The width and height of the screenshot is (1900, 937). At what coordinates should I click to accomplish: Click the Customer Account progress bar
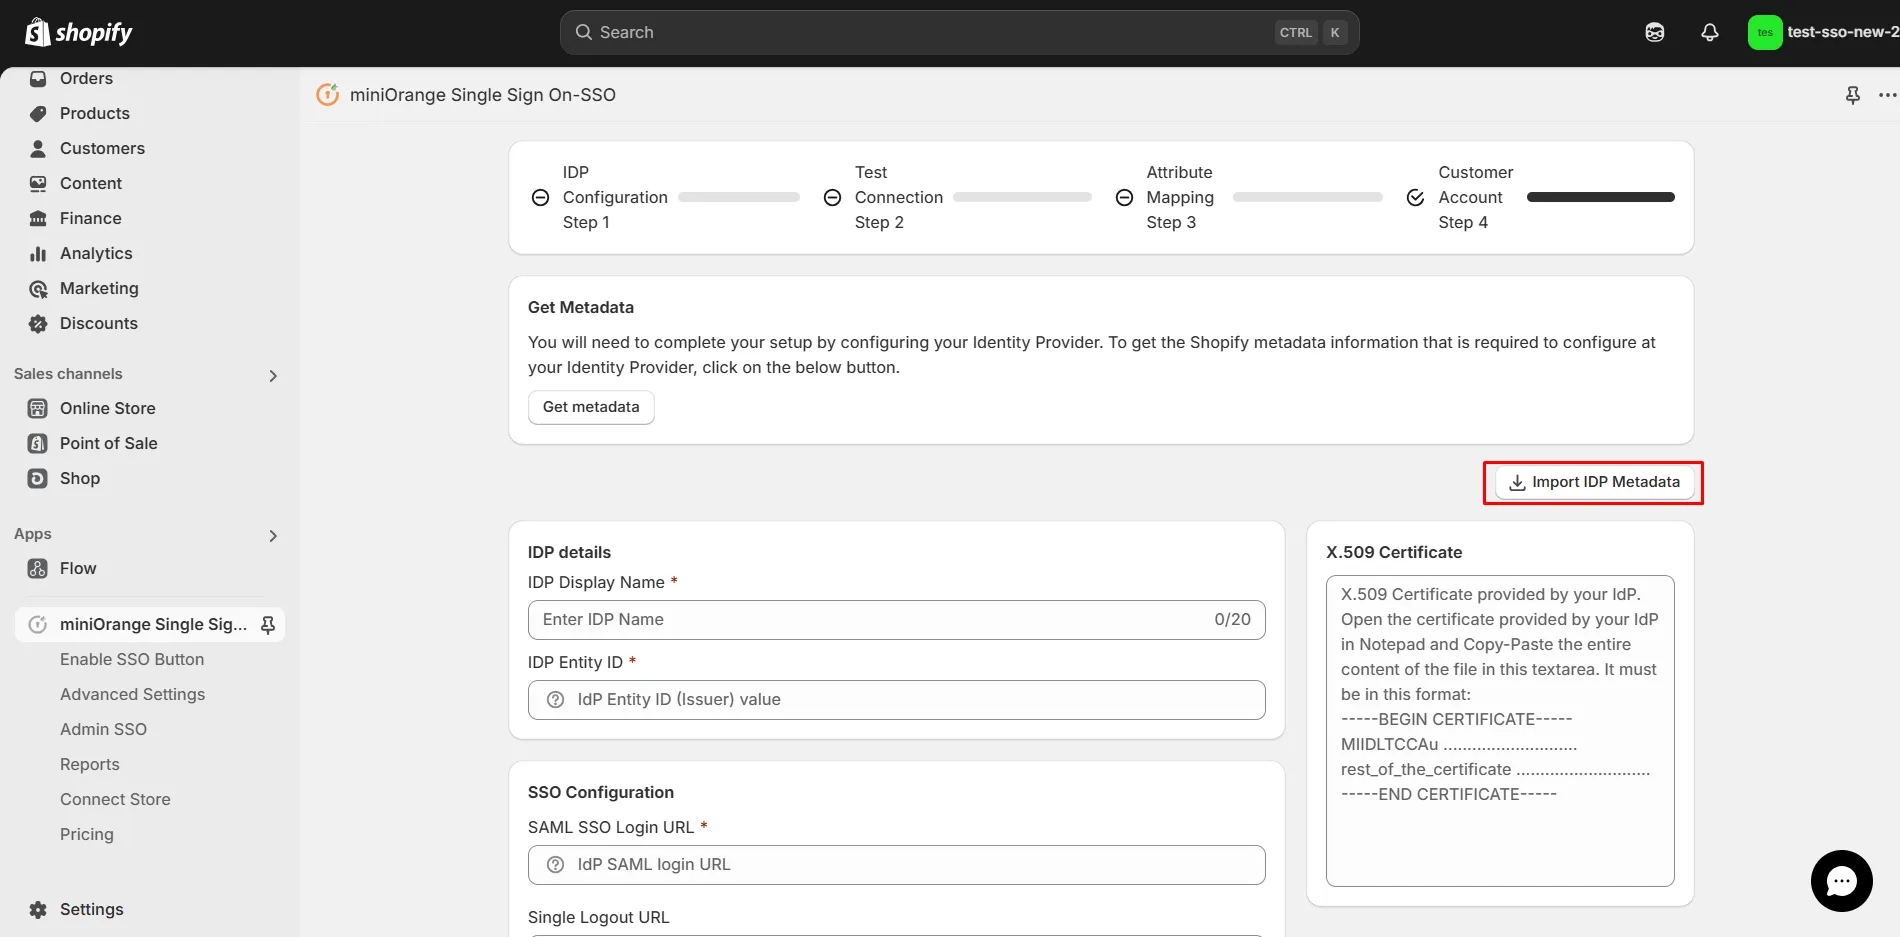[1600, 197]
